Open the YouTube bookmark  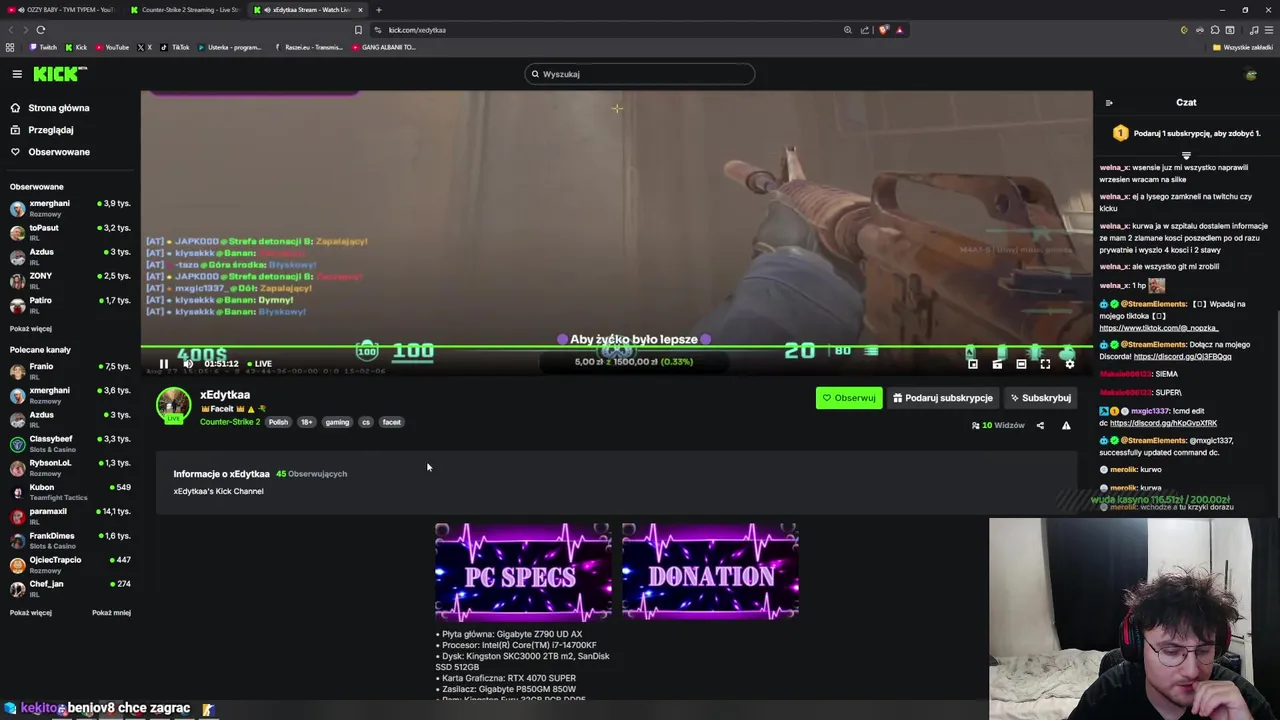click(x=112, y=47)
